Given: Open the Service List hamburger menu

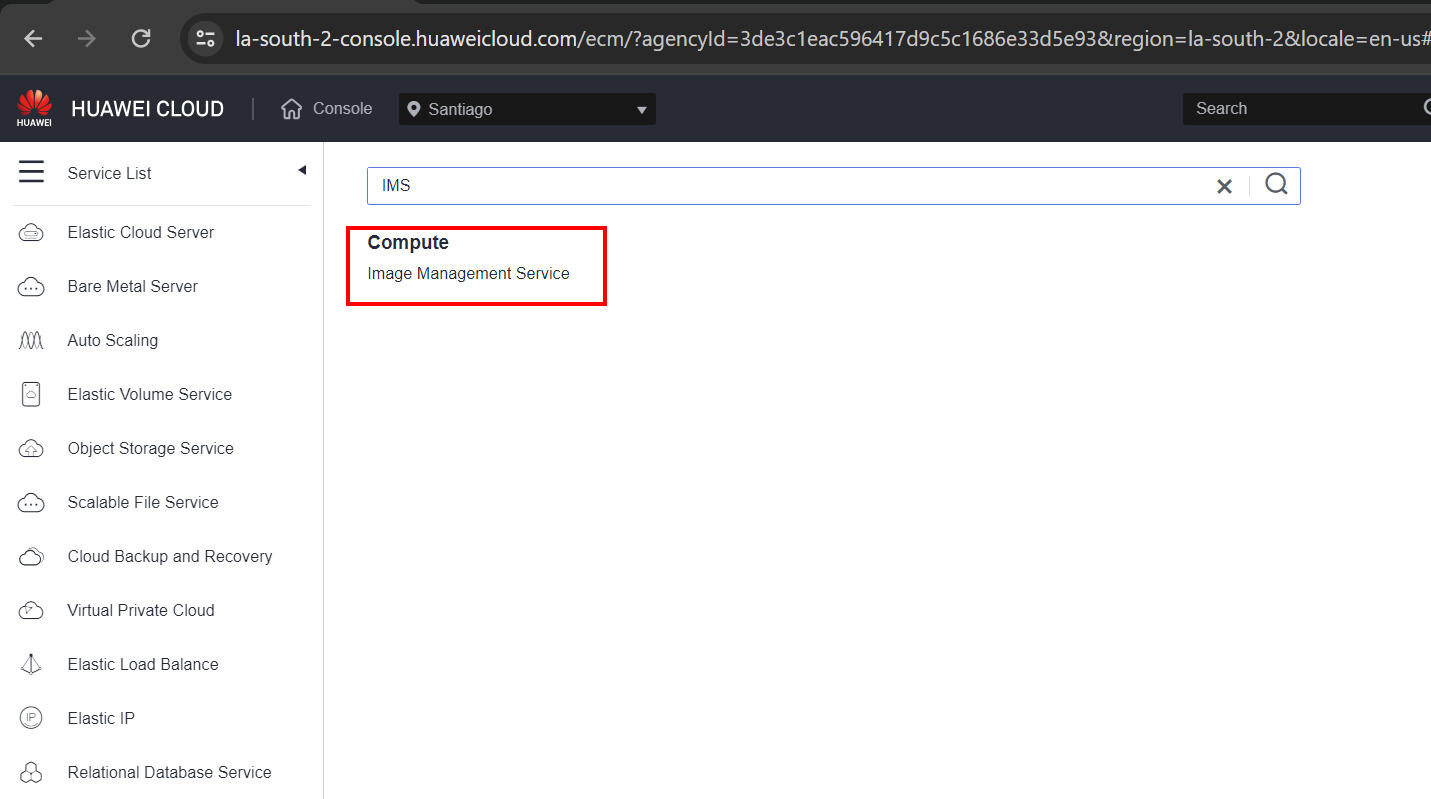Looking at the screenshot, I should pyautogui.click(x=31, y=173).
